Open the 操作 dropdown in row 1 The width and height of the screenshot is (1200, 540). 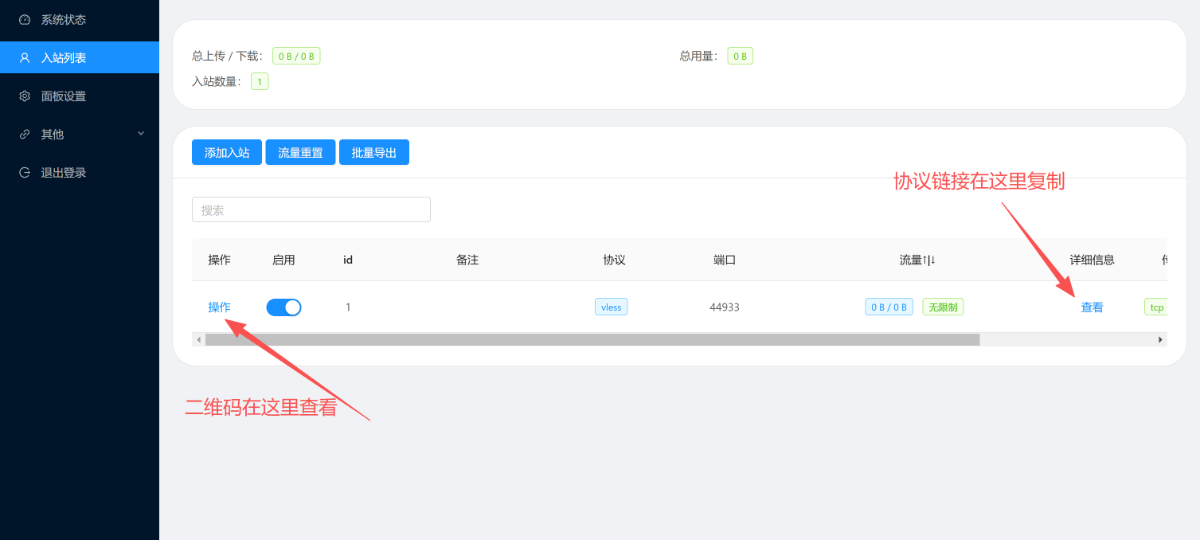coord(219,307)
